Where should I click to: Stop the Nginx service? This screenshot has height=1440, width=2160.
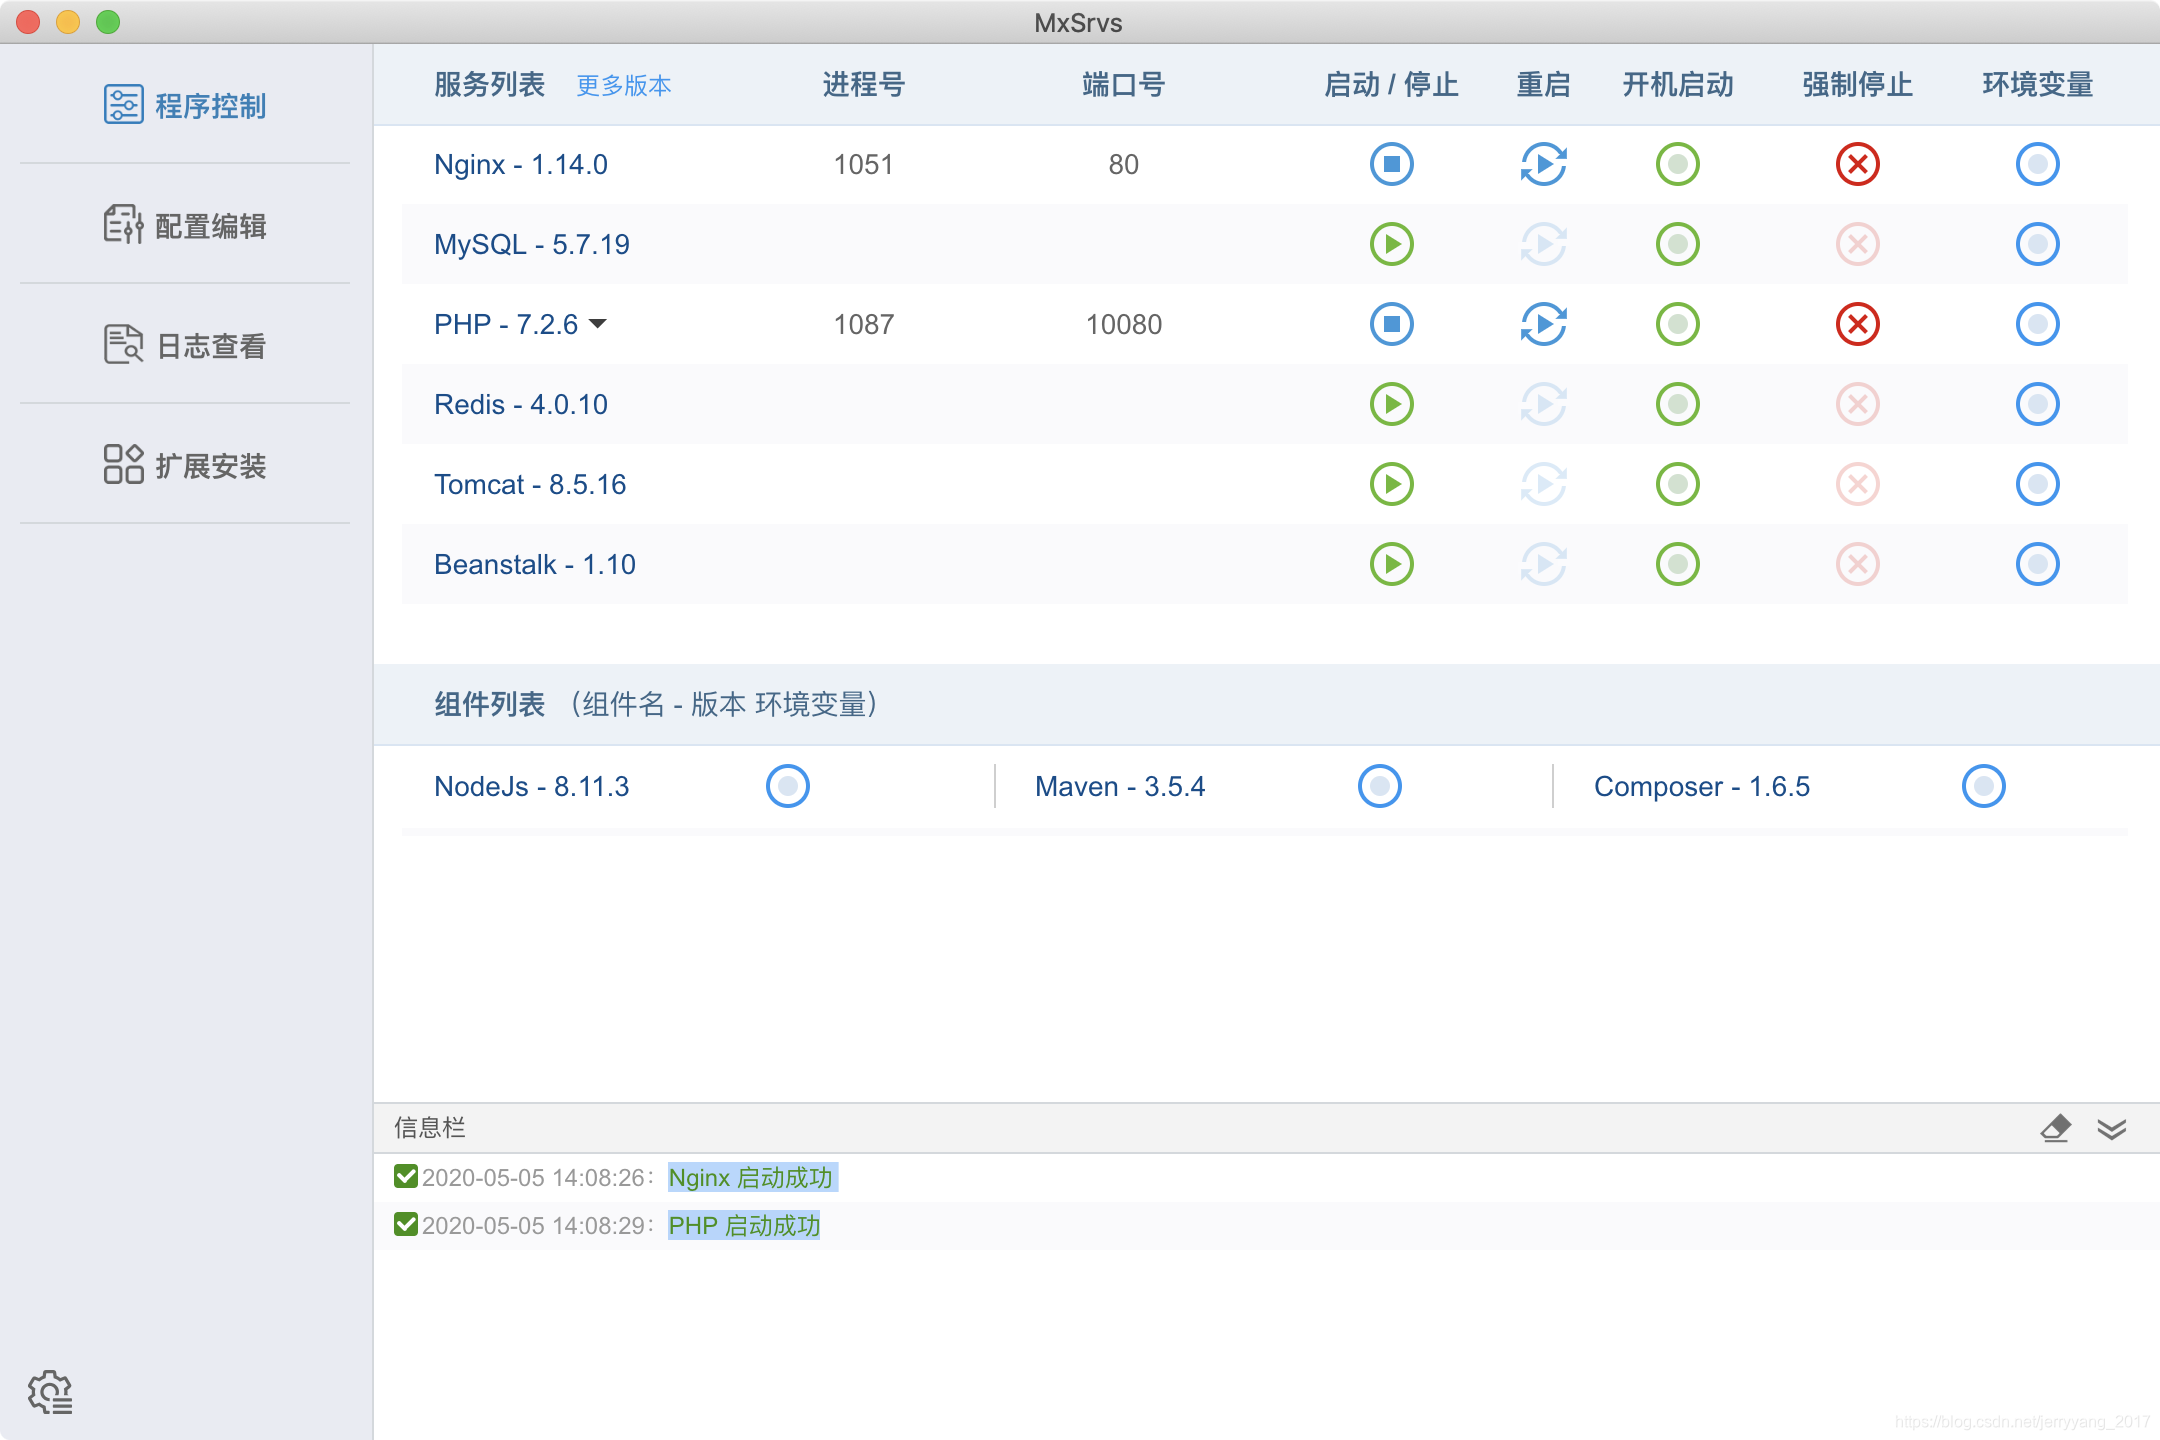click(x=1391, y=164)
